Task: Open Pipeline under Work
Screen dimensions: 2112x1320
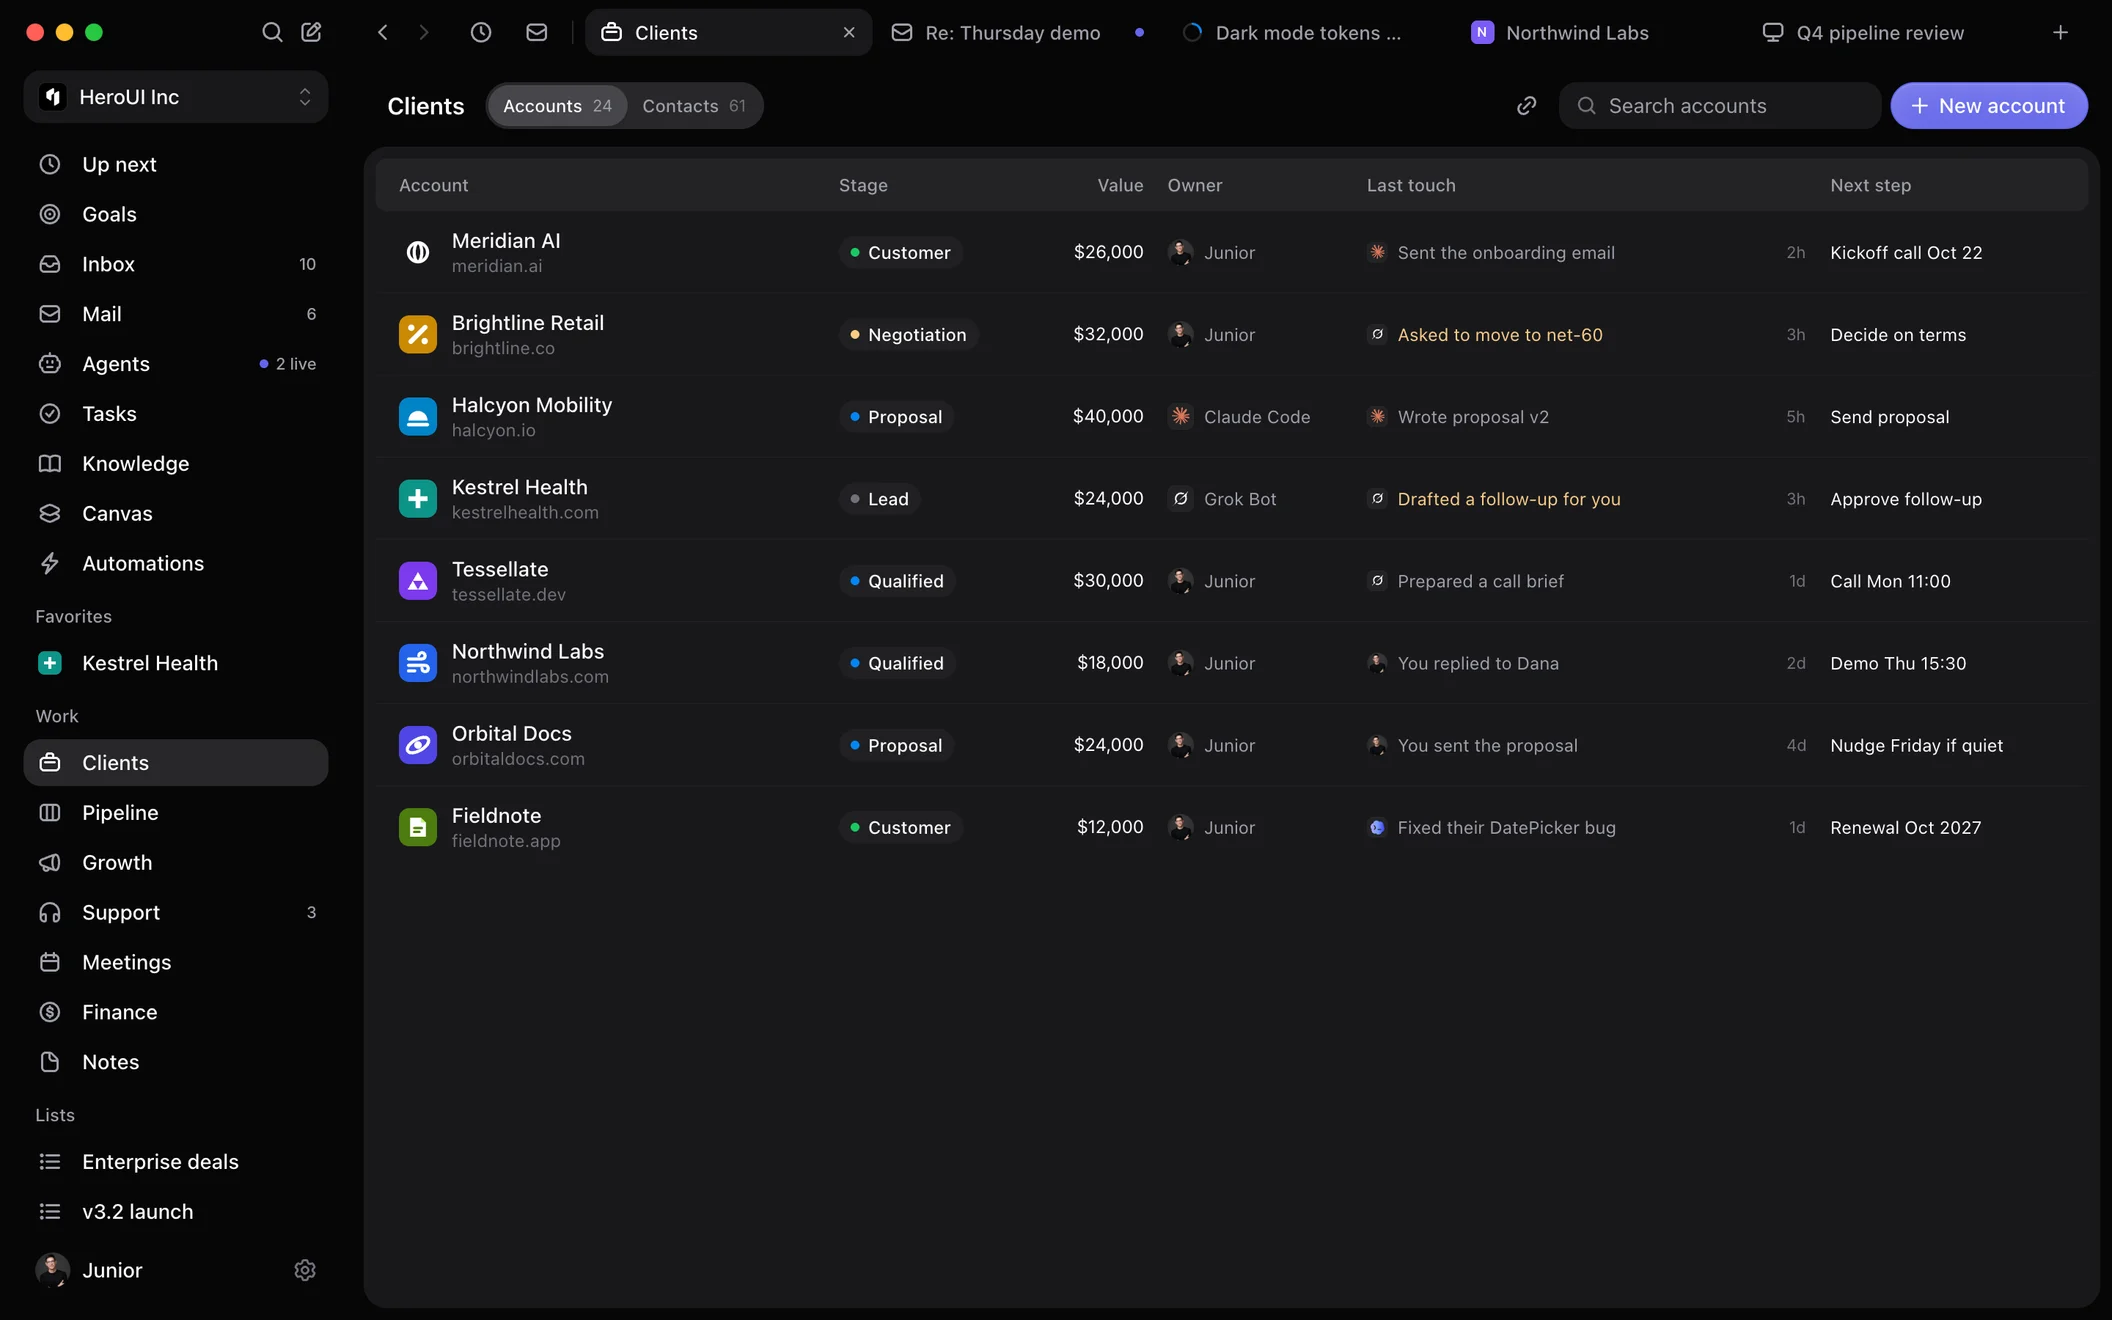Action: pyautogui.click(x=176, y=813)
